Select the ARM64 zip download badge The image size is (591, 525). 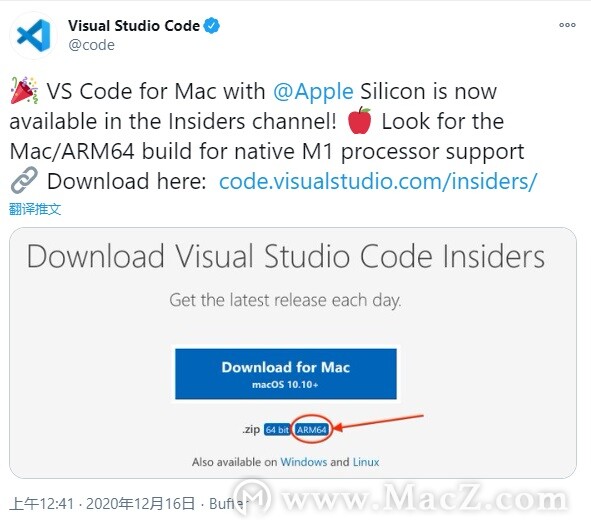[x=311, y=430]
